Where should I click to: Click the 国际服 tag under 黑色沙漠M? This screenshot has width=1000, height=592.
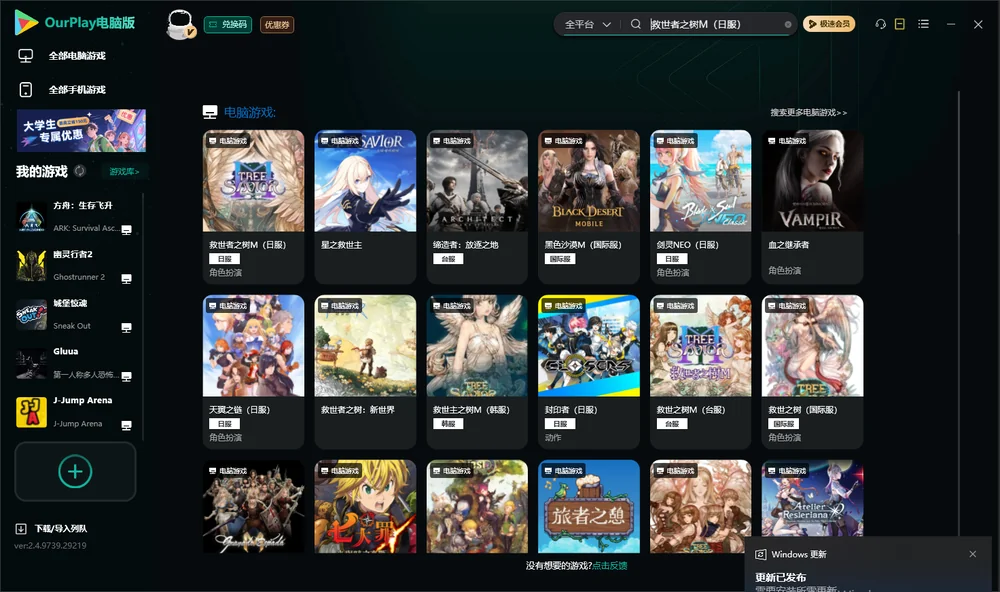560,259
